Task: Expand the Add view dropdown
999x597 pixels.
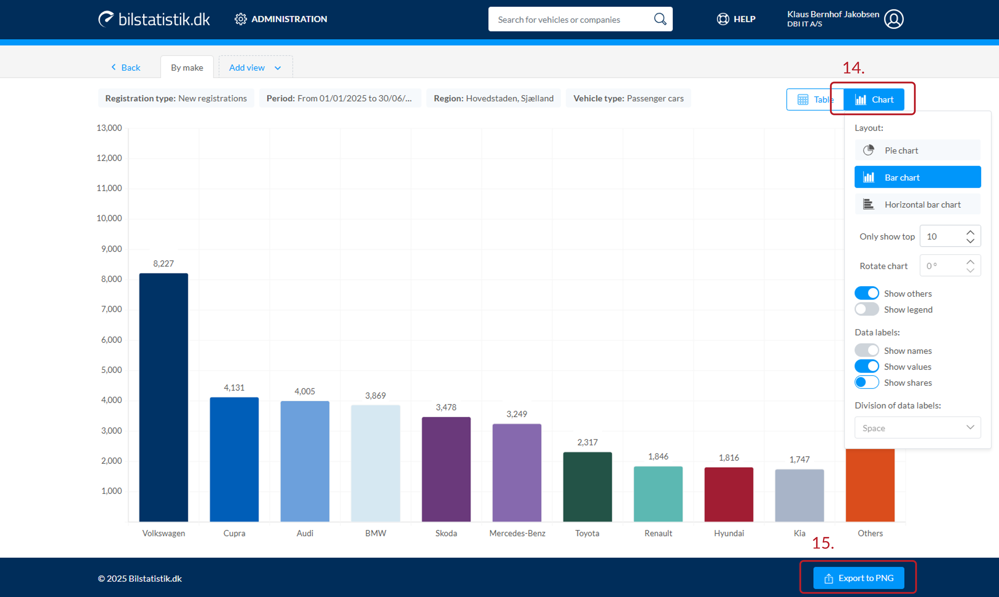Action: tap(255, 67)
